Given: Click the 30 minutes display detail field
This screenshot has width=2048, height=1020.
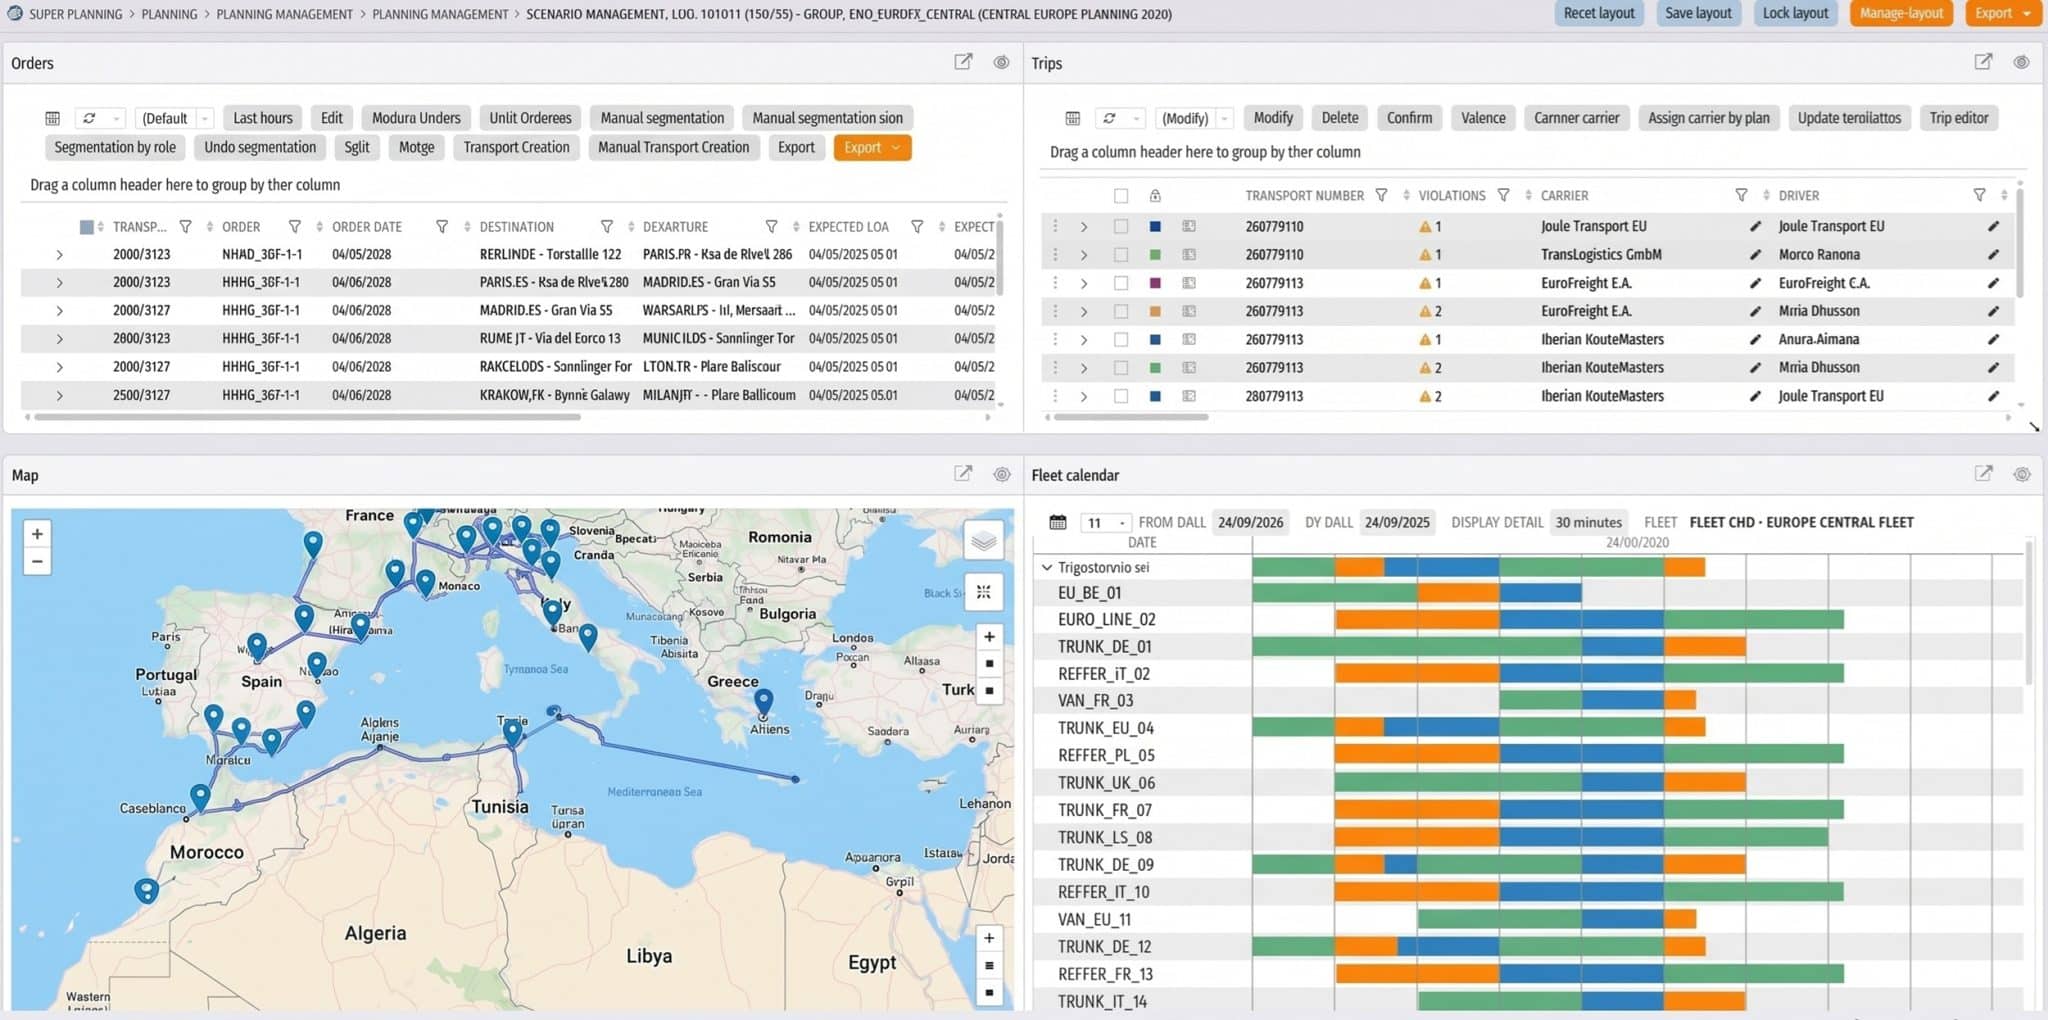Looking at the screenshot, I should (1588, 522).
